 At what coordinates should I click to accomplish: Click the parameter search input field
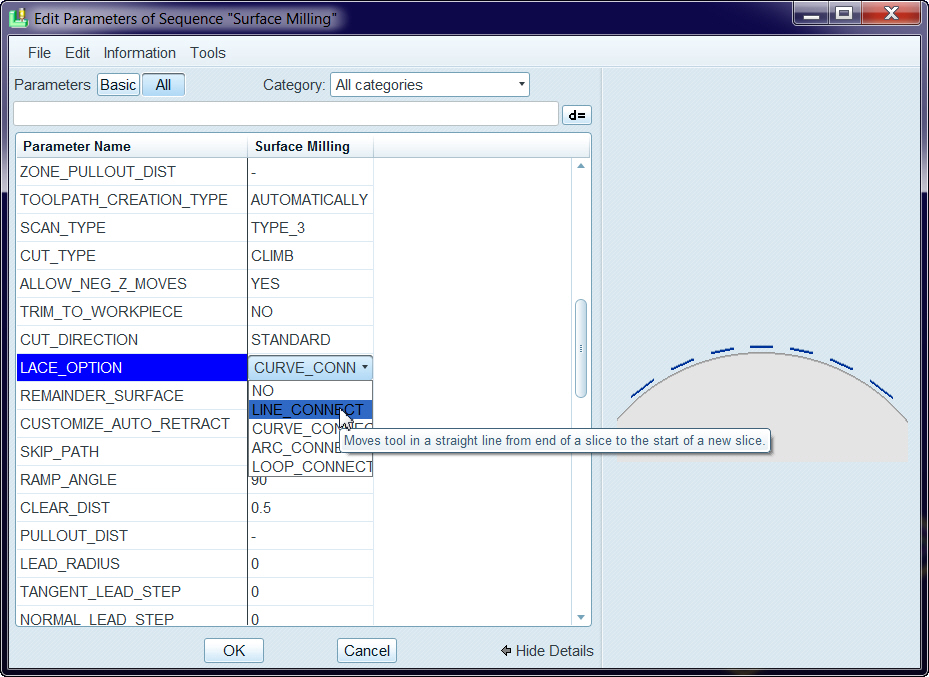[x=285, y=114]
